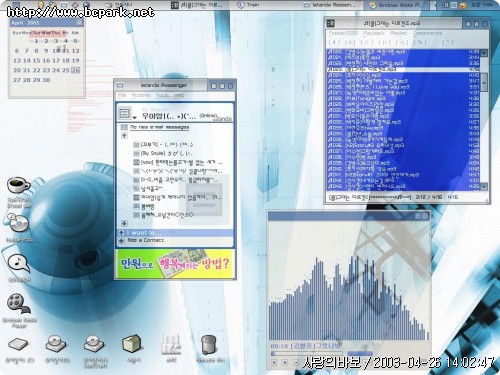
Task: Click Previous track in foobar2000 toolbar
Action: pyautogui.click(x=384, y=42)
